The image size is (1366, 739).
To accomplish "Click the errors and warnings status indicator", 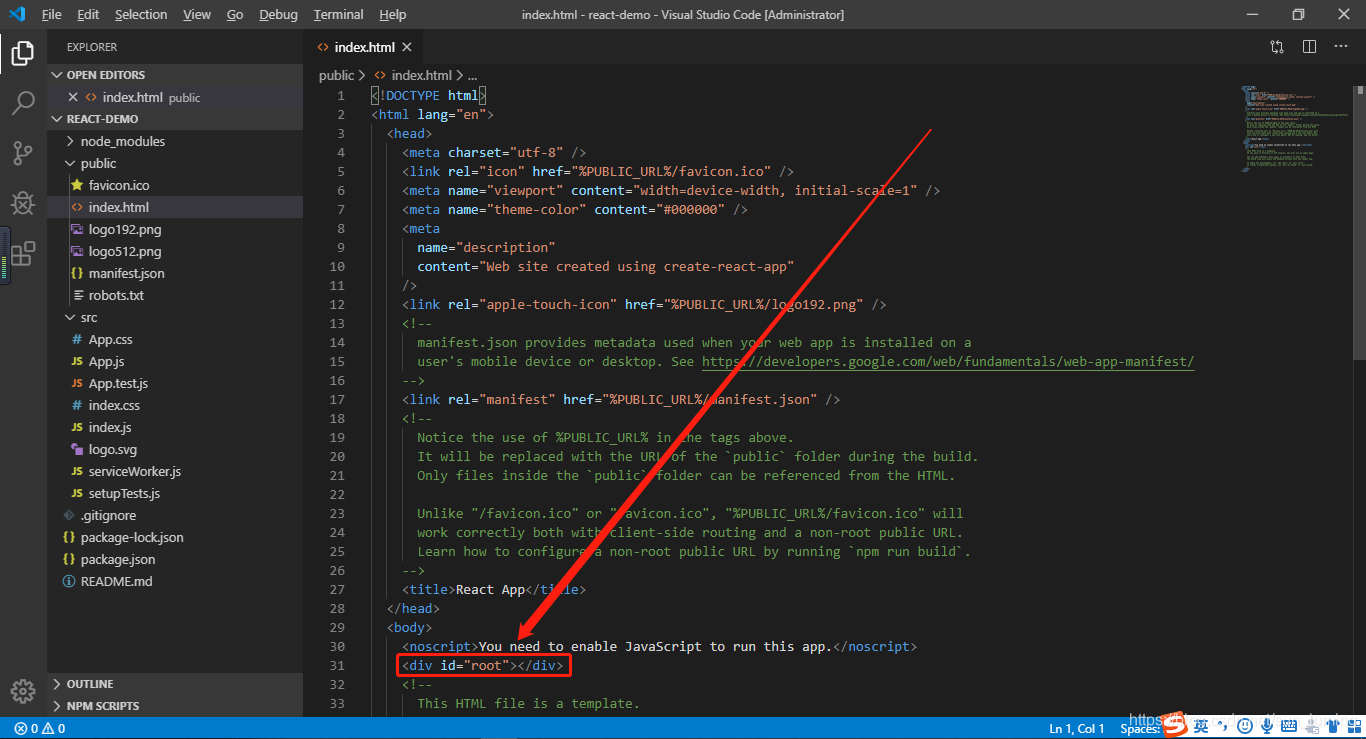I will coord(40,728).
